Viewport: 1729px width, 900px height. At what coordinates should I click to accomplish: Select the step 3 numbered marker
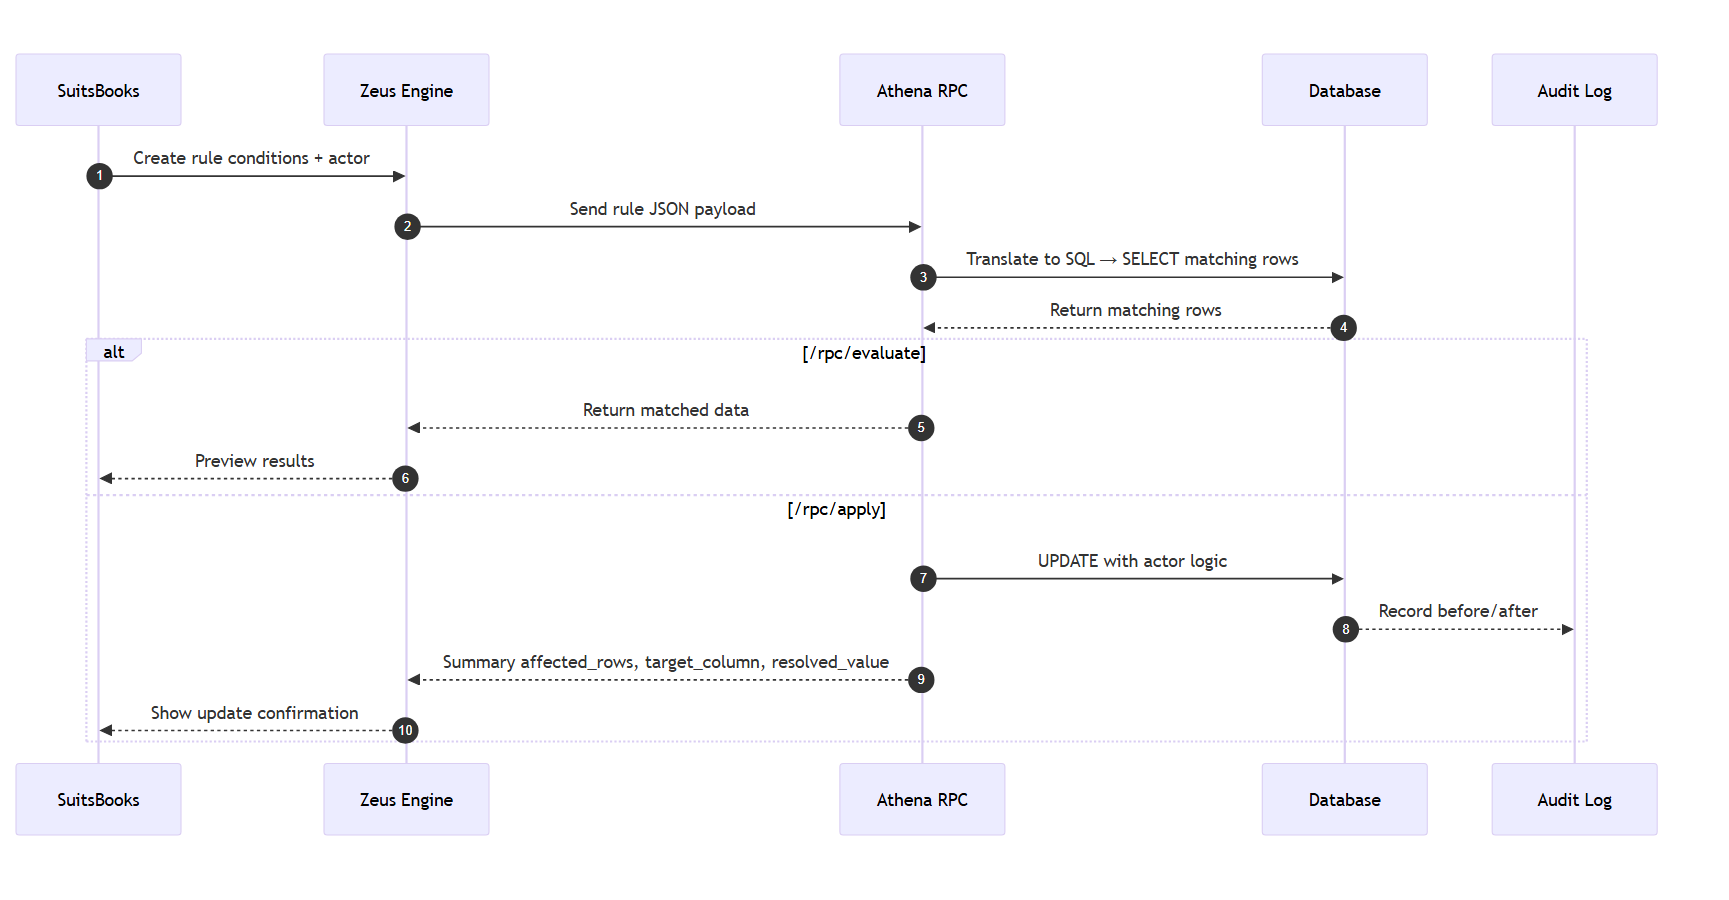[x=923, y=277]
